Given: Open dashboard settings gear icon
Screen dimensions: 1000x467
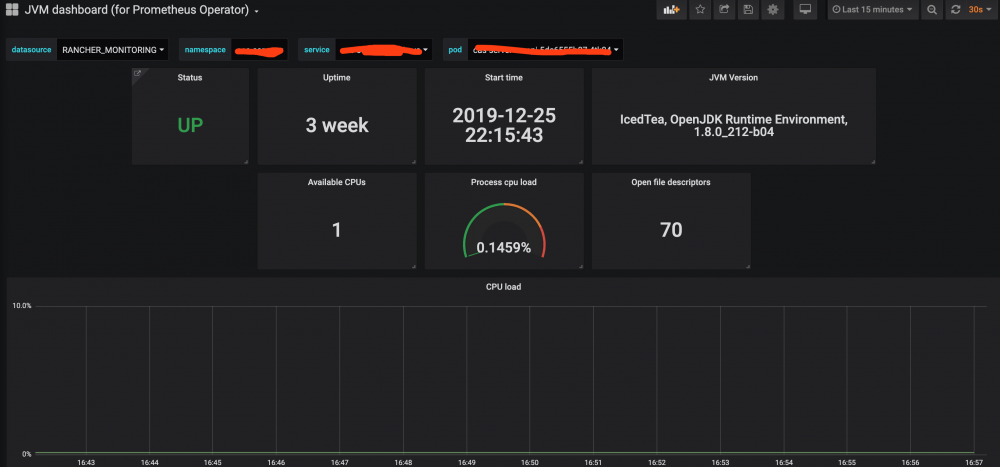Looking at the screenshot, I should [772, 10].
